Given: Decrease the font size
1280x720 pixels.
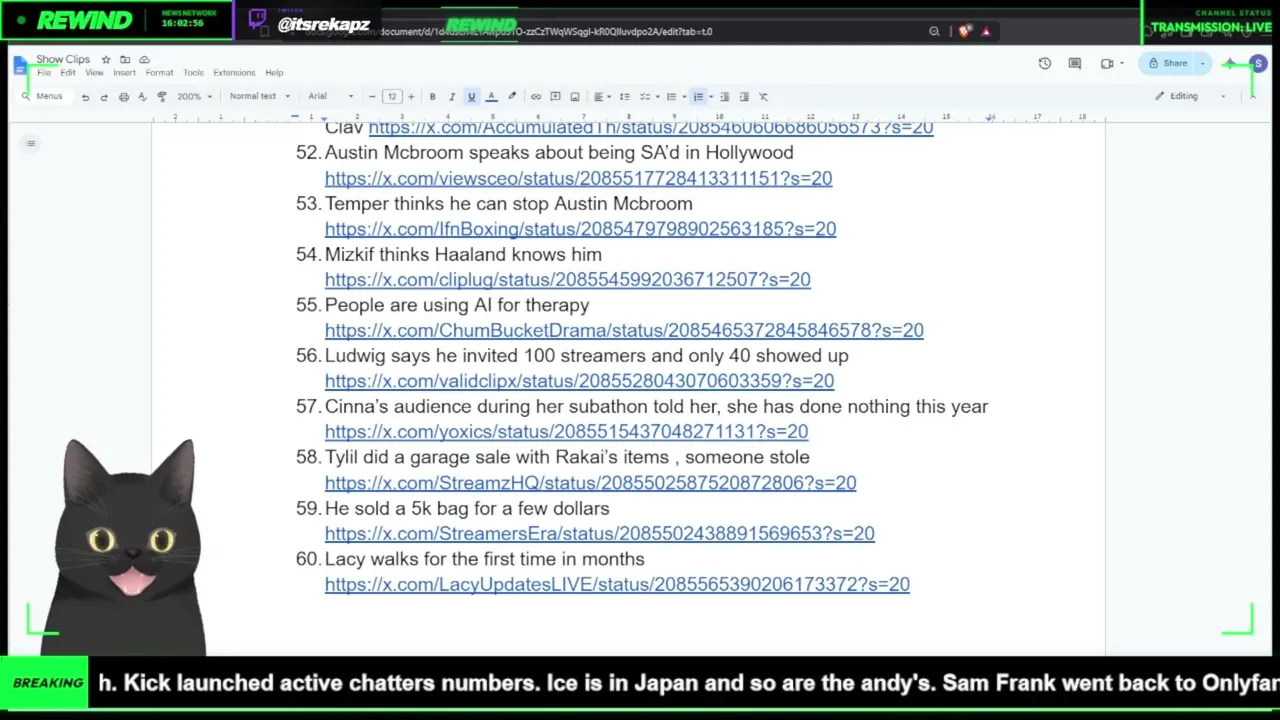Looking at the screenshot, I should [x=372, y=97].
